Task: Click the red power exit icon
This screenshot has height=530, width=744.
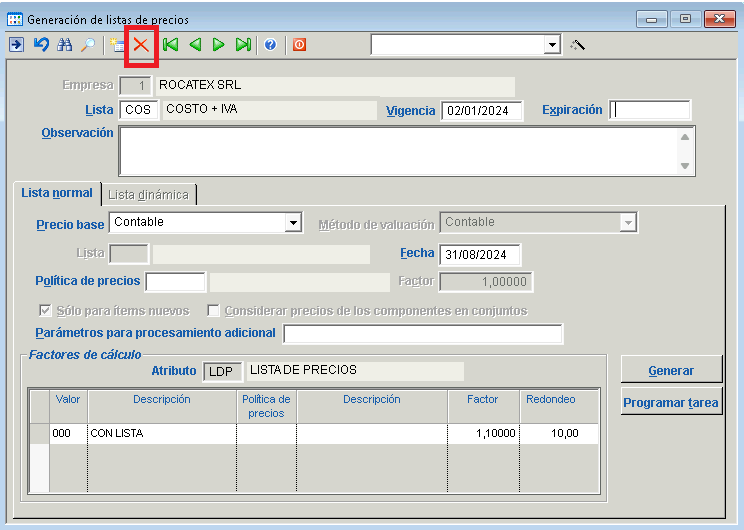Action: point(299,45)
